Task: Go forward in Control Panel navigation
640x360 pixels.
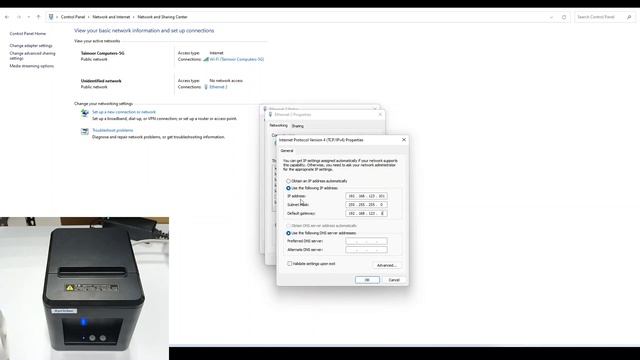Action: (x=19, y=17)
